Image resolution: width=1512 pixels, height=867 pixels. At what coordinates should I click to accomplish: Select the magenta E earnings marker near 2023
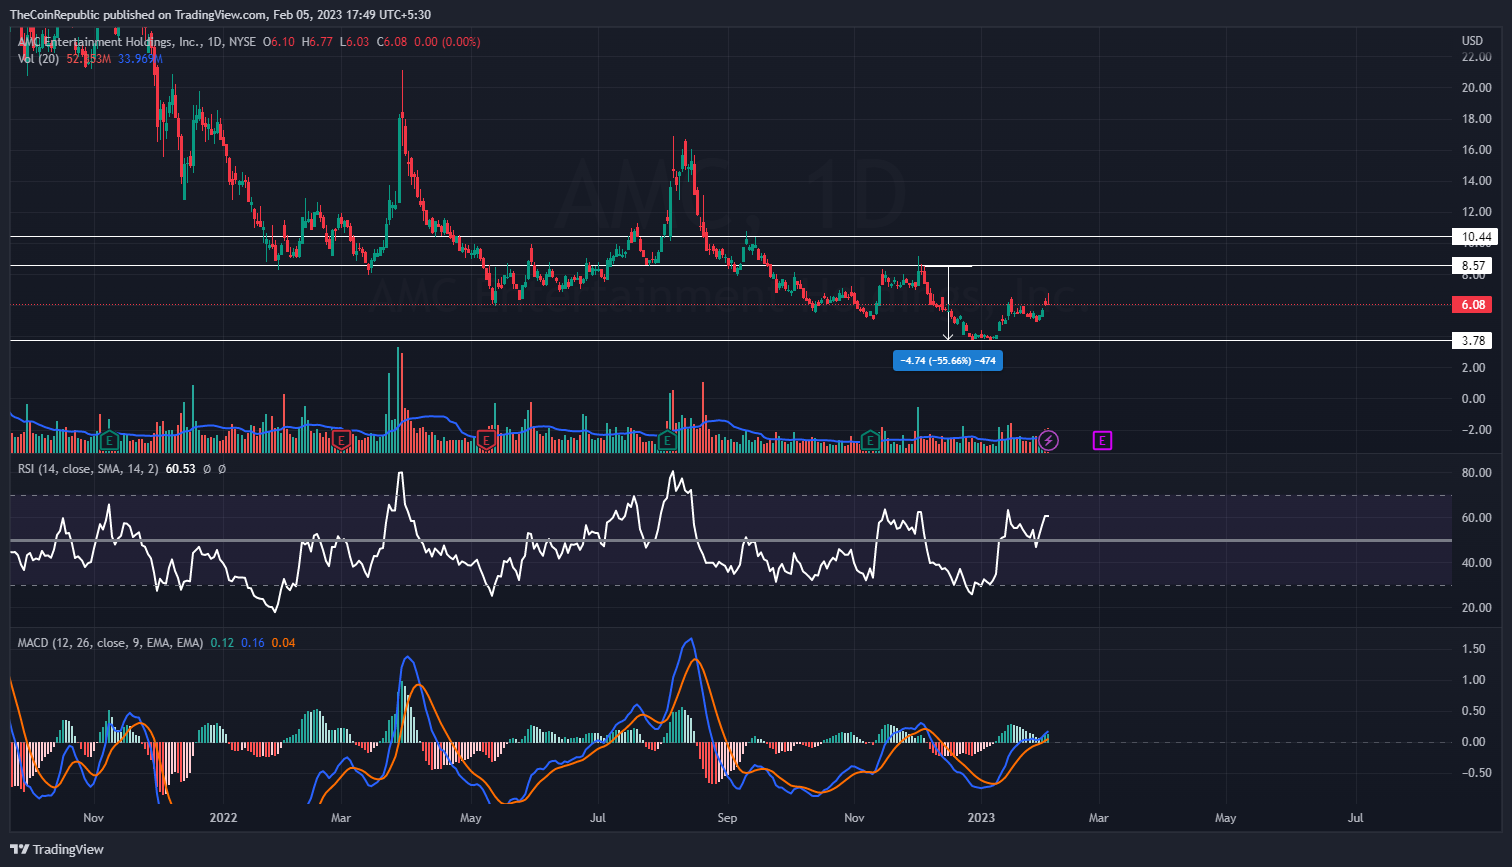coord(1101,440)
